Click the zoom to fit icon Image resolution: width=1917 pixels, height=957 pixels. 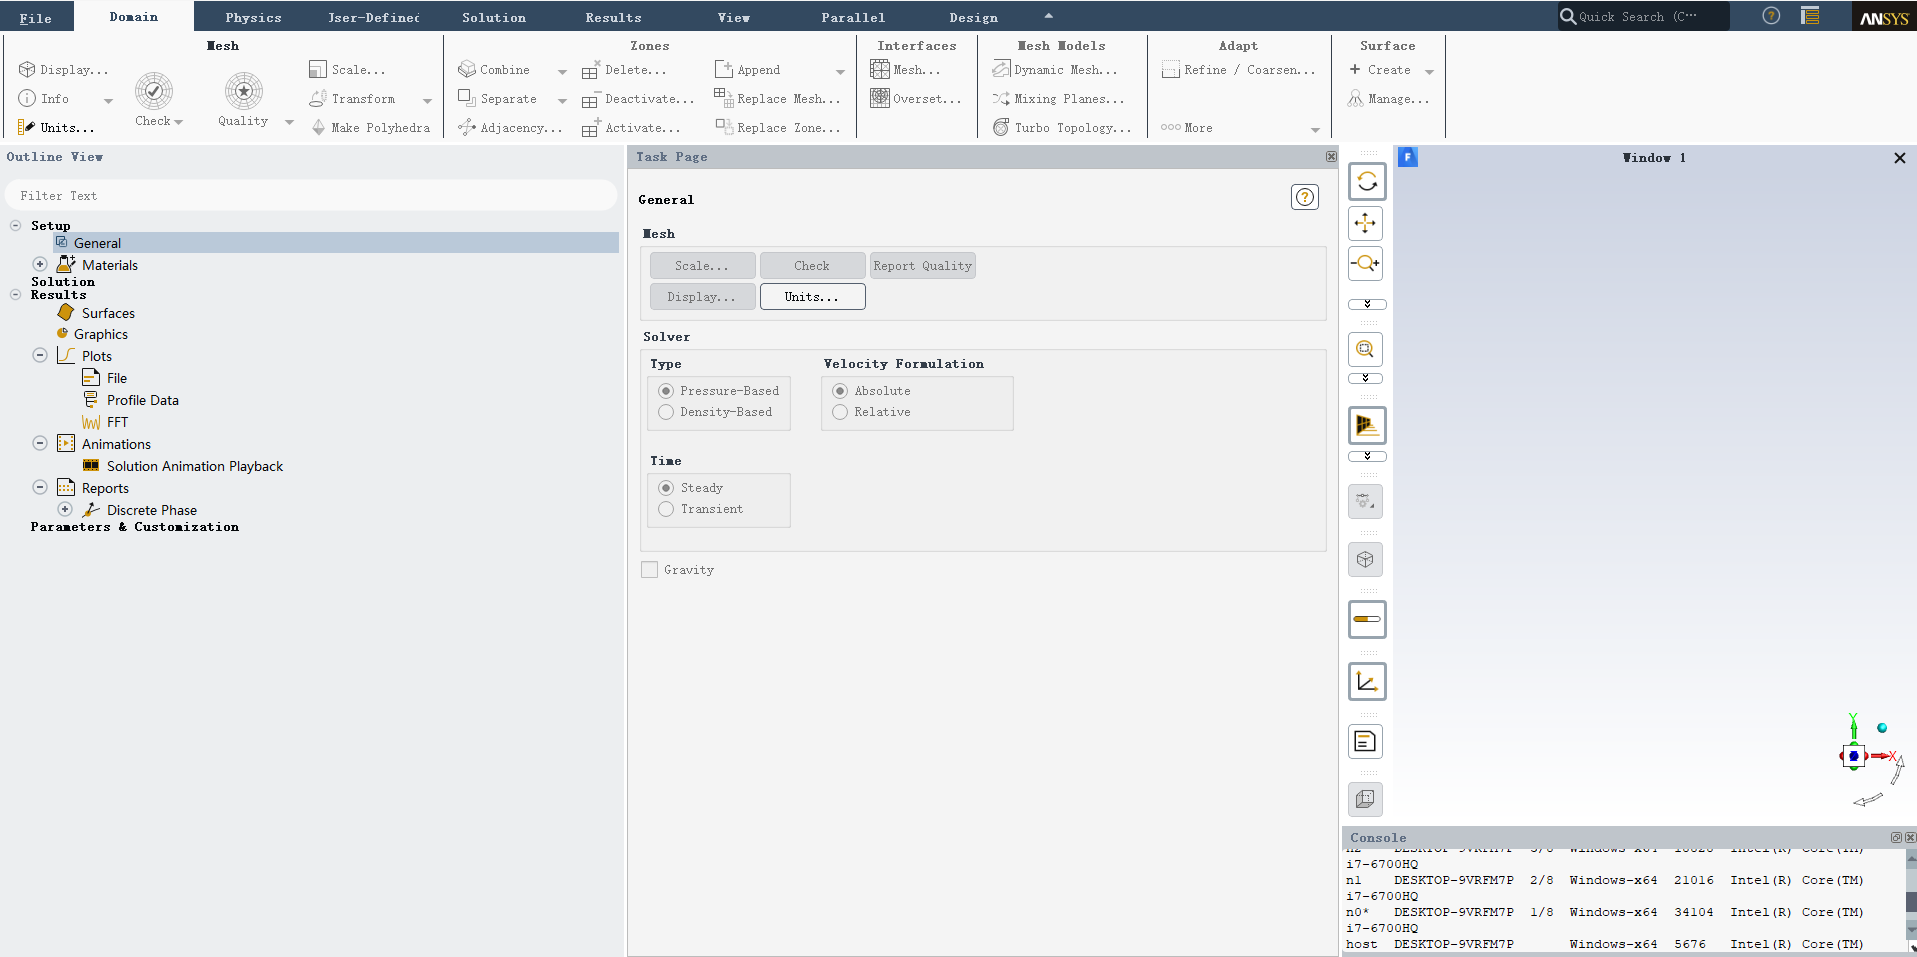tap(1366, 349)
